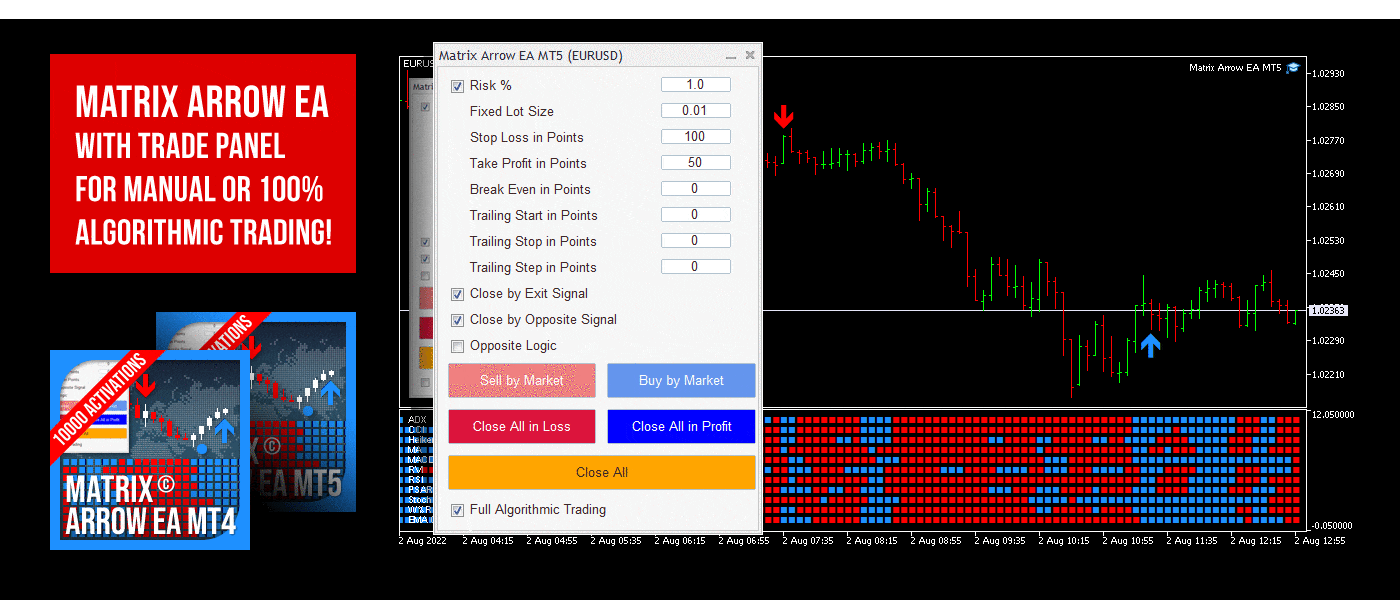Toggle the Risk % checkbox
Viewport: 1400px width, 600px height.
(458, 86)
